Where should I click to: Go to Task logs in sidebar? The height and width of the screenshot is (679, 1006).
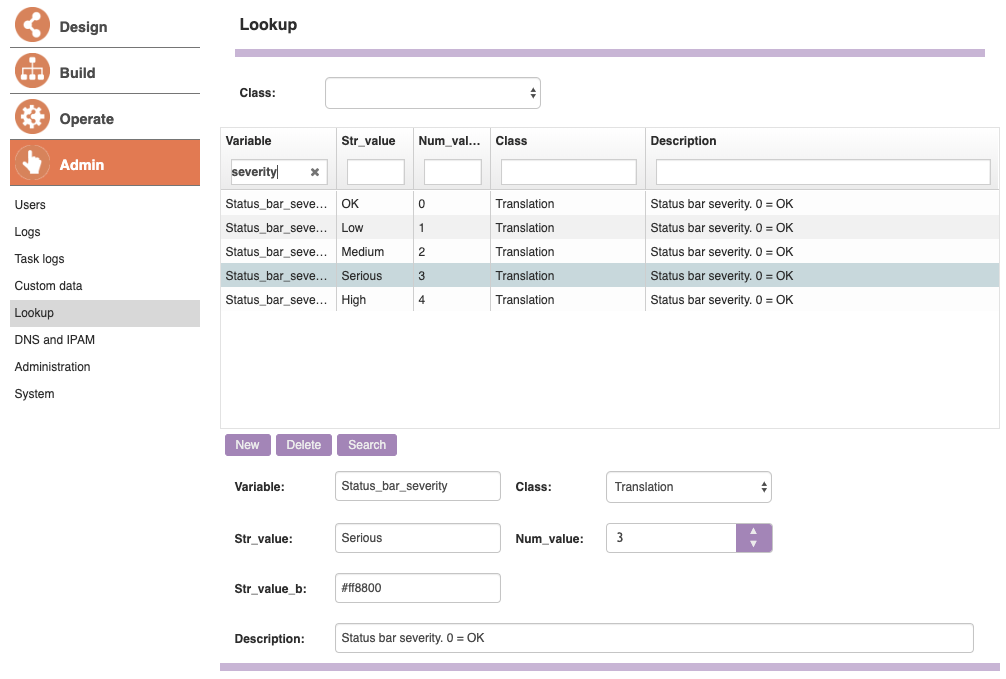[39, 259]
